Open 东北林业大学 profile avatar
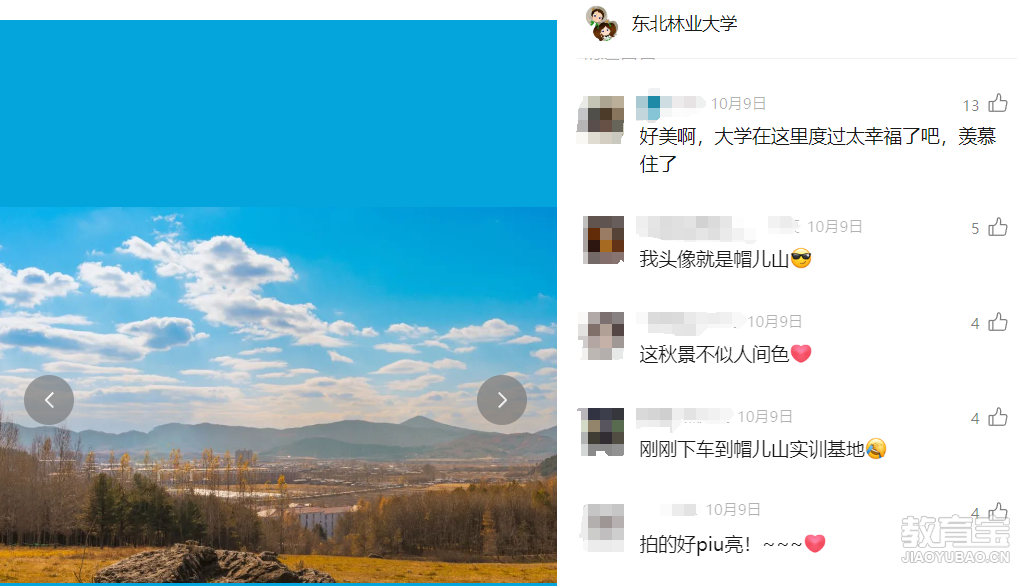 click(x=602, y=24)
